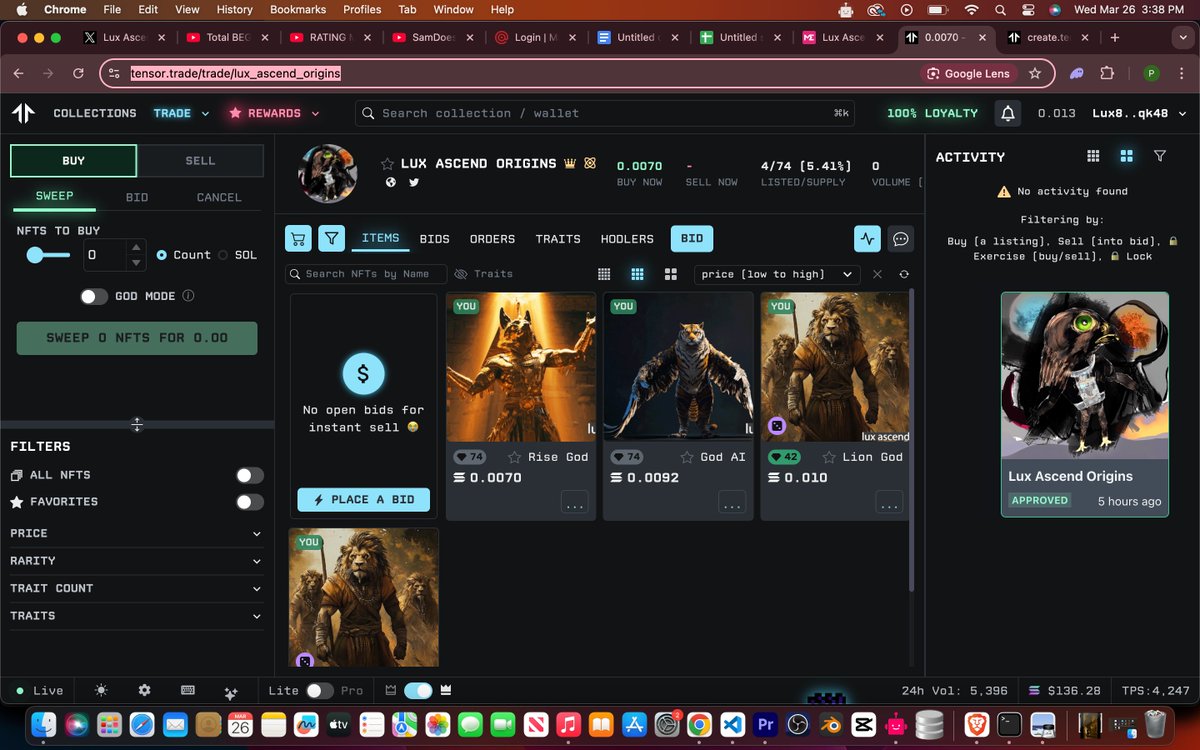This screenshot has height=750, width=1200.
Task: Increase NFTs to buy count stepper
Action: coord(136,248)
